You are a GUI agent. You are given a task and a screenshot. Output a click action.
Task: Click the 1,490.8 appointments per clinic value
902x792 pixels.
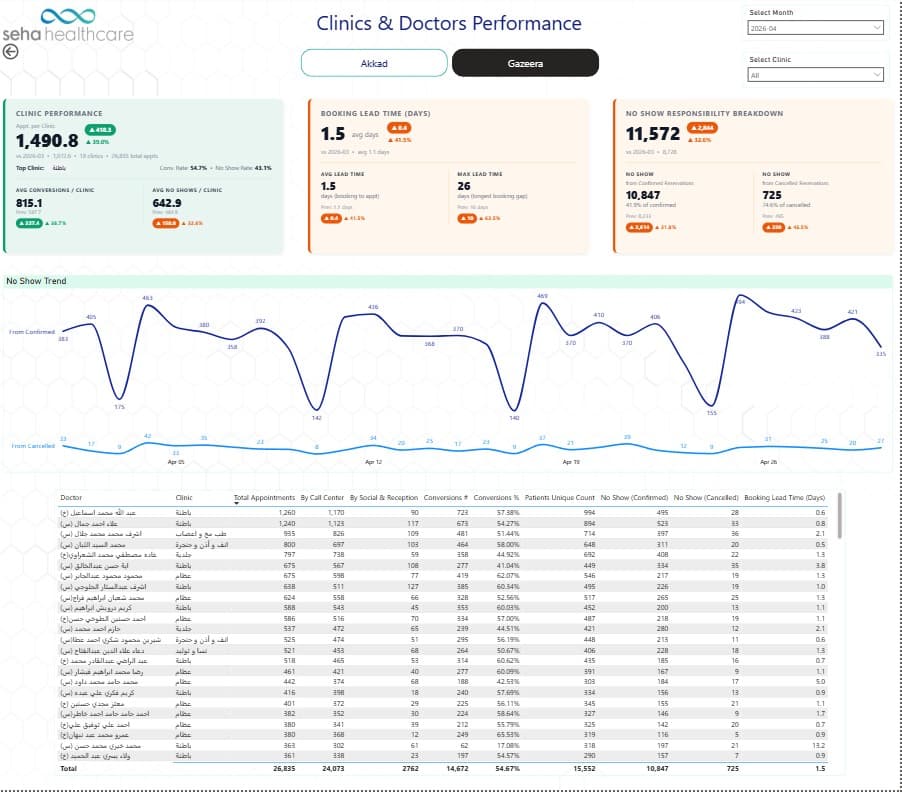(x=47, y=140)
